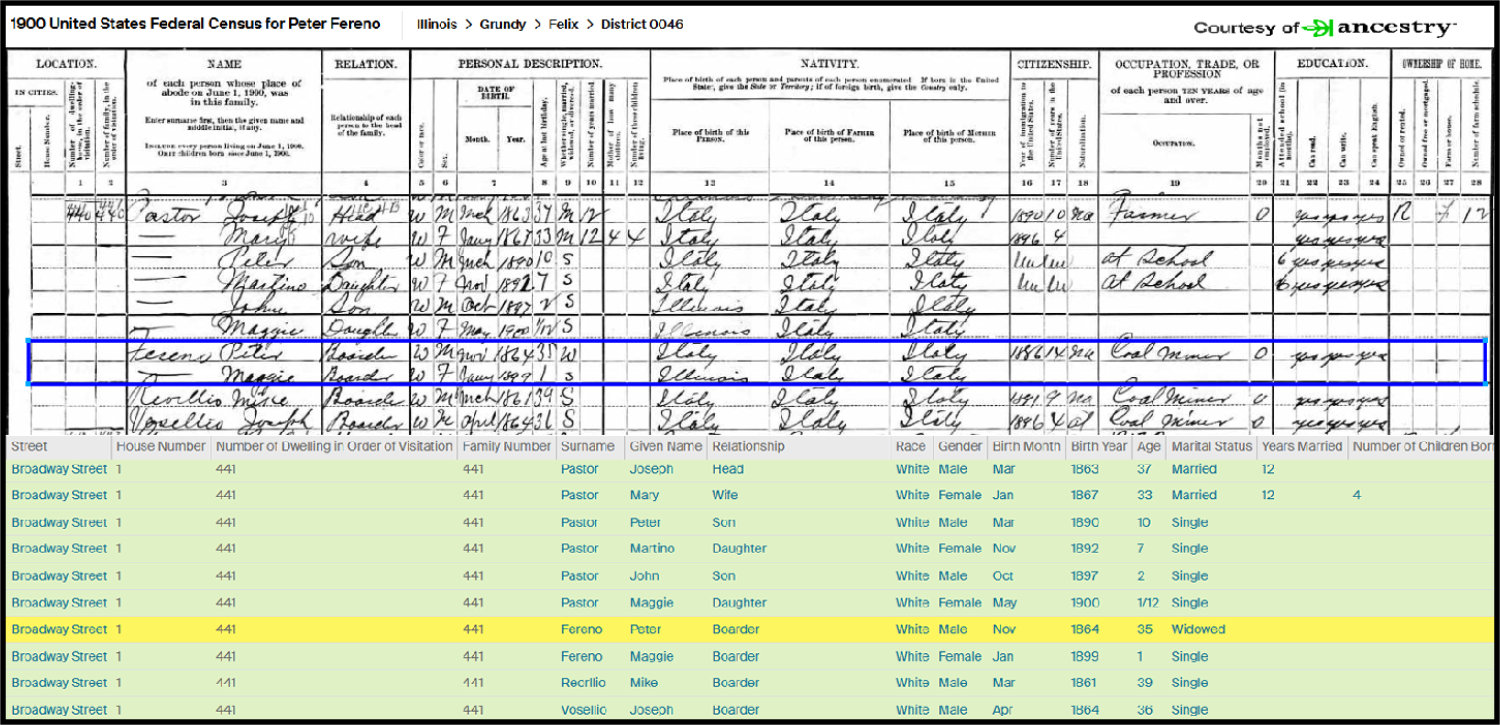
Task: Click the Fereno surname in the highlighted row
Action: click(581, 629)
